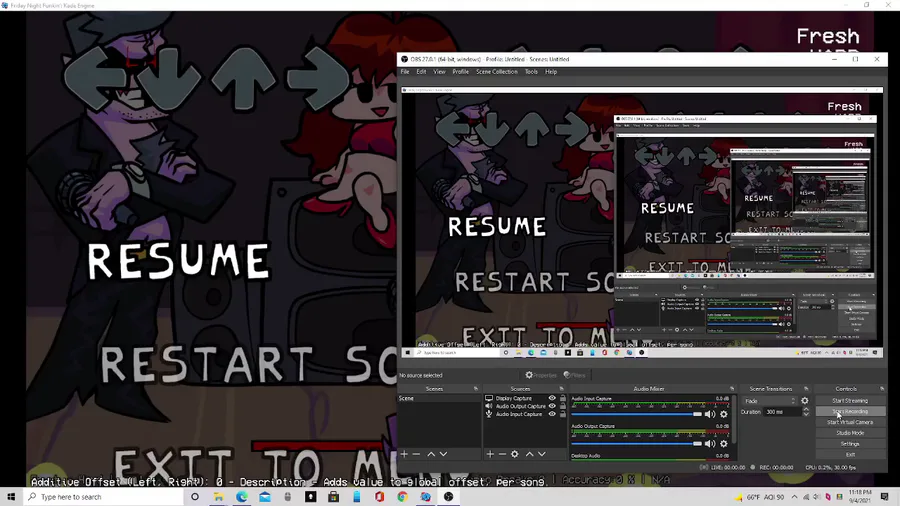Hide the Audio Input Capture source
The width and height of the screenshot is (900, 506).
pyautogui.click(x=552, y=414)
